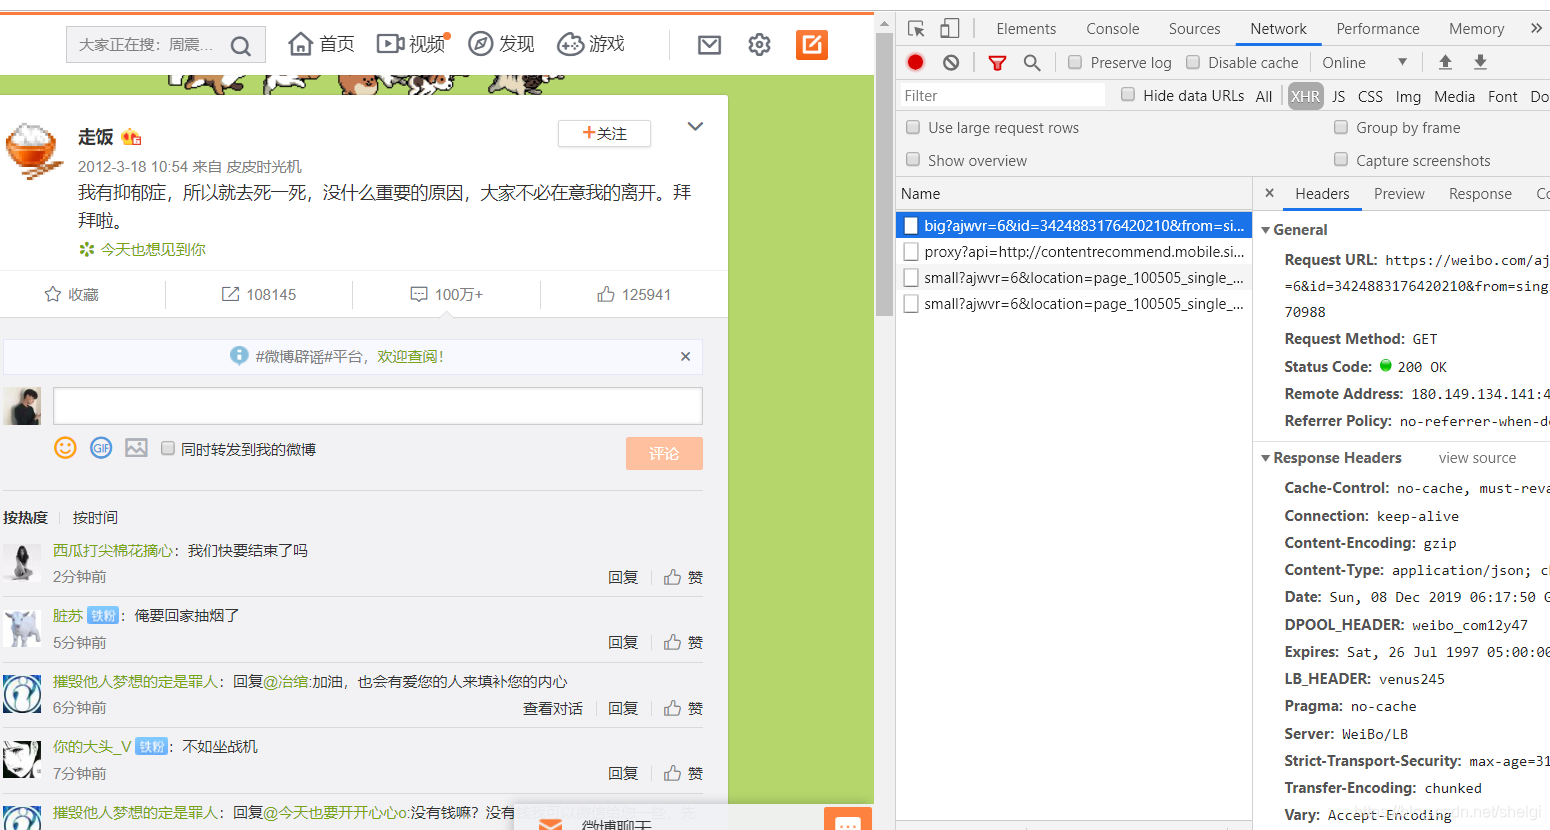
Task: Open the Weibo messages envelope icon
Action: (710, 45)
